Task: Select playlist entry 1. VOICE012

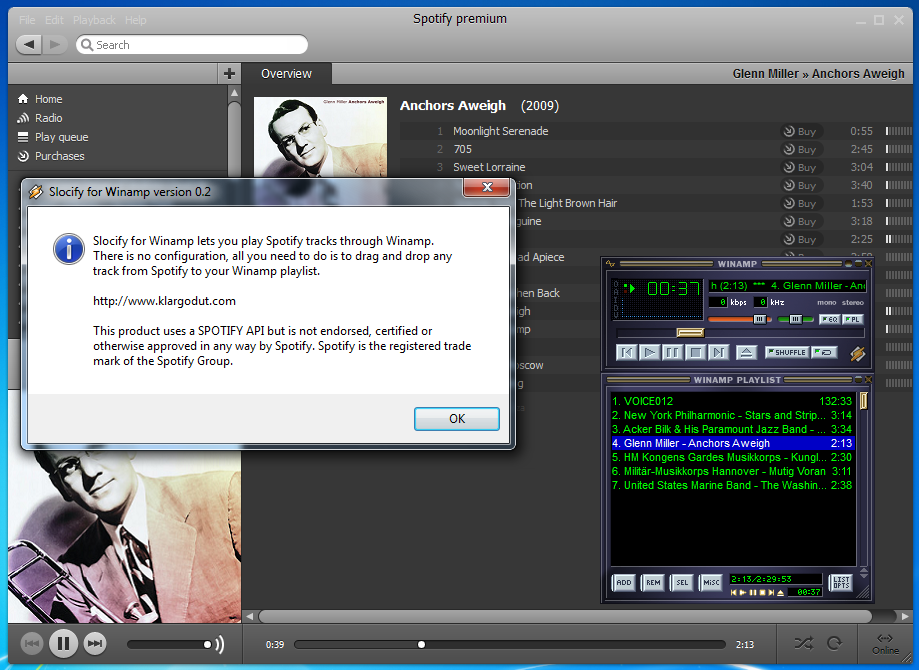Action: (x=731, y=401)
